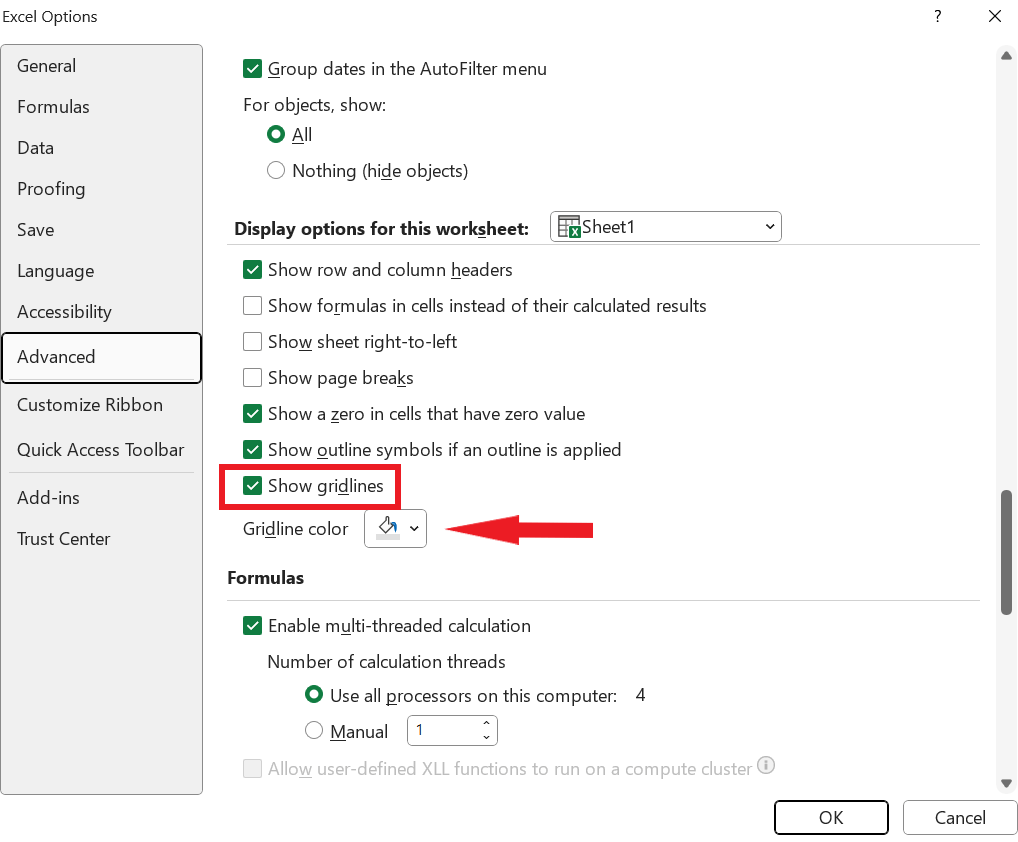Select Nothing (hide objects) radio button
Image resolution: width=1018 pixels, height=842 pixels.
(x=276, y=171)
